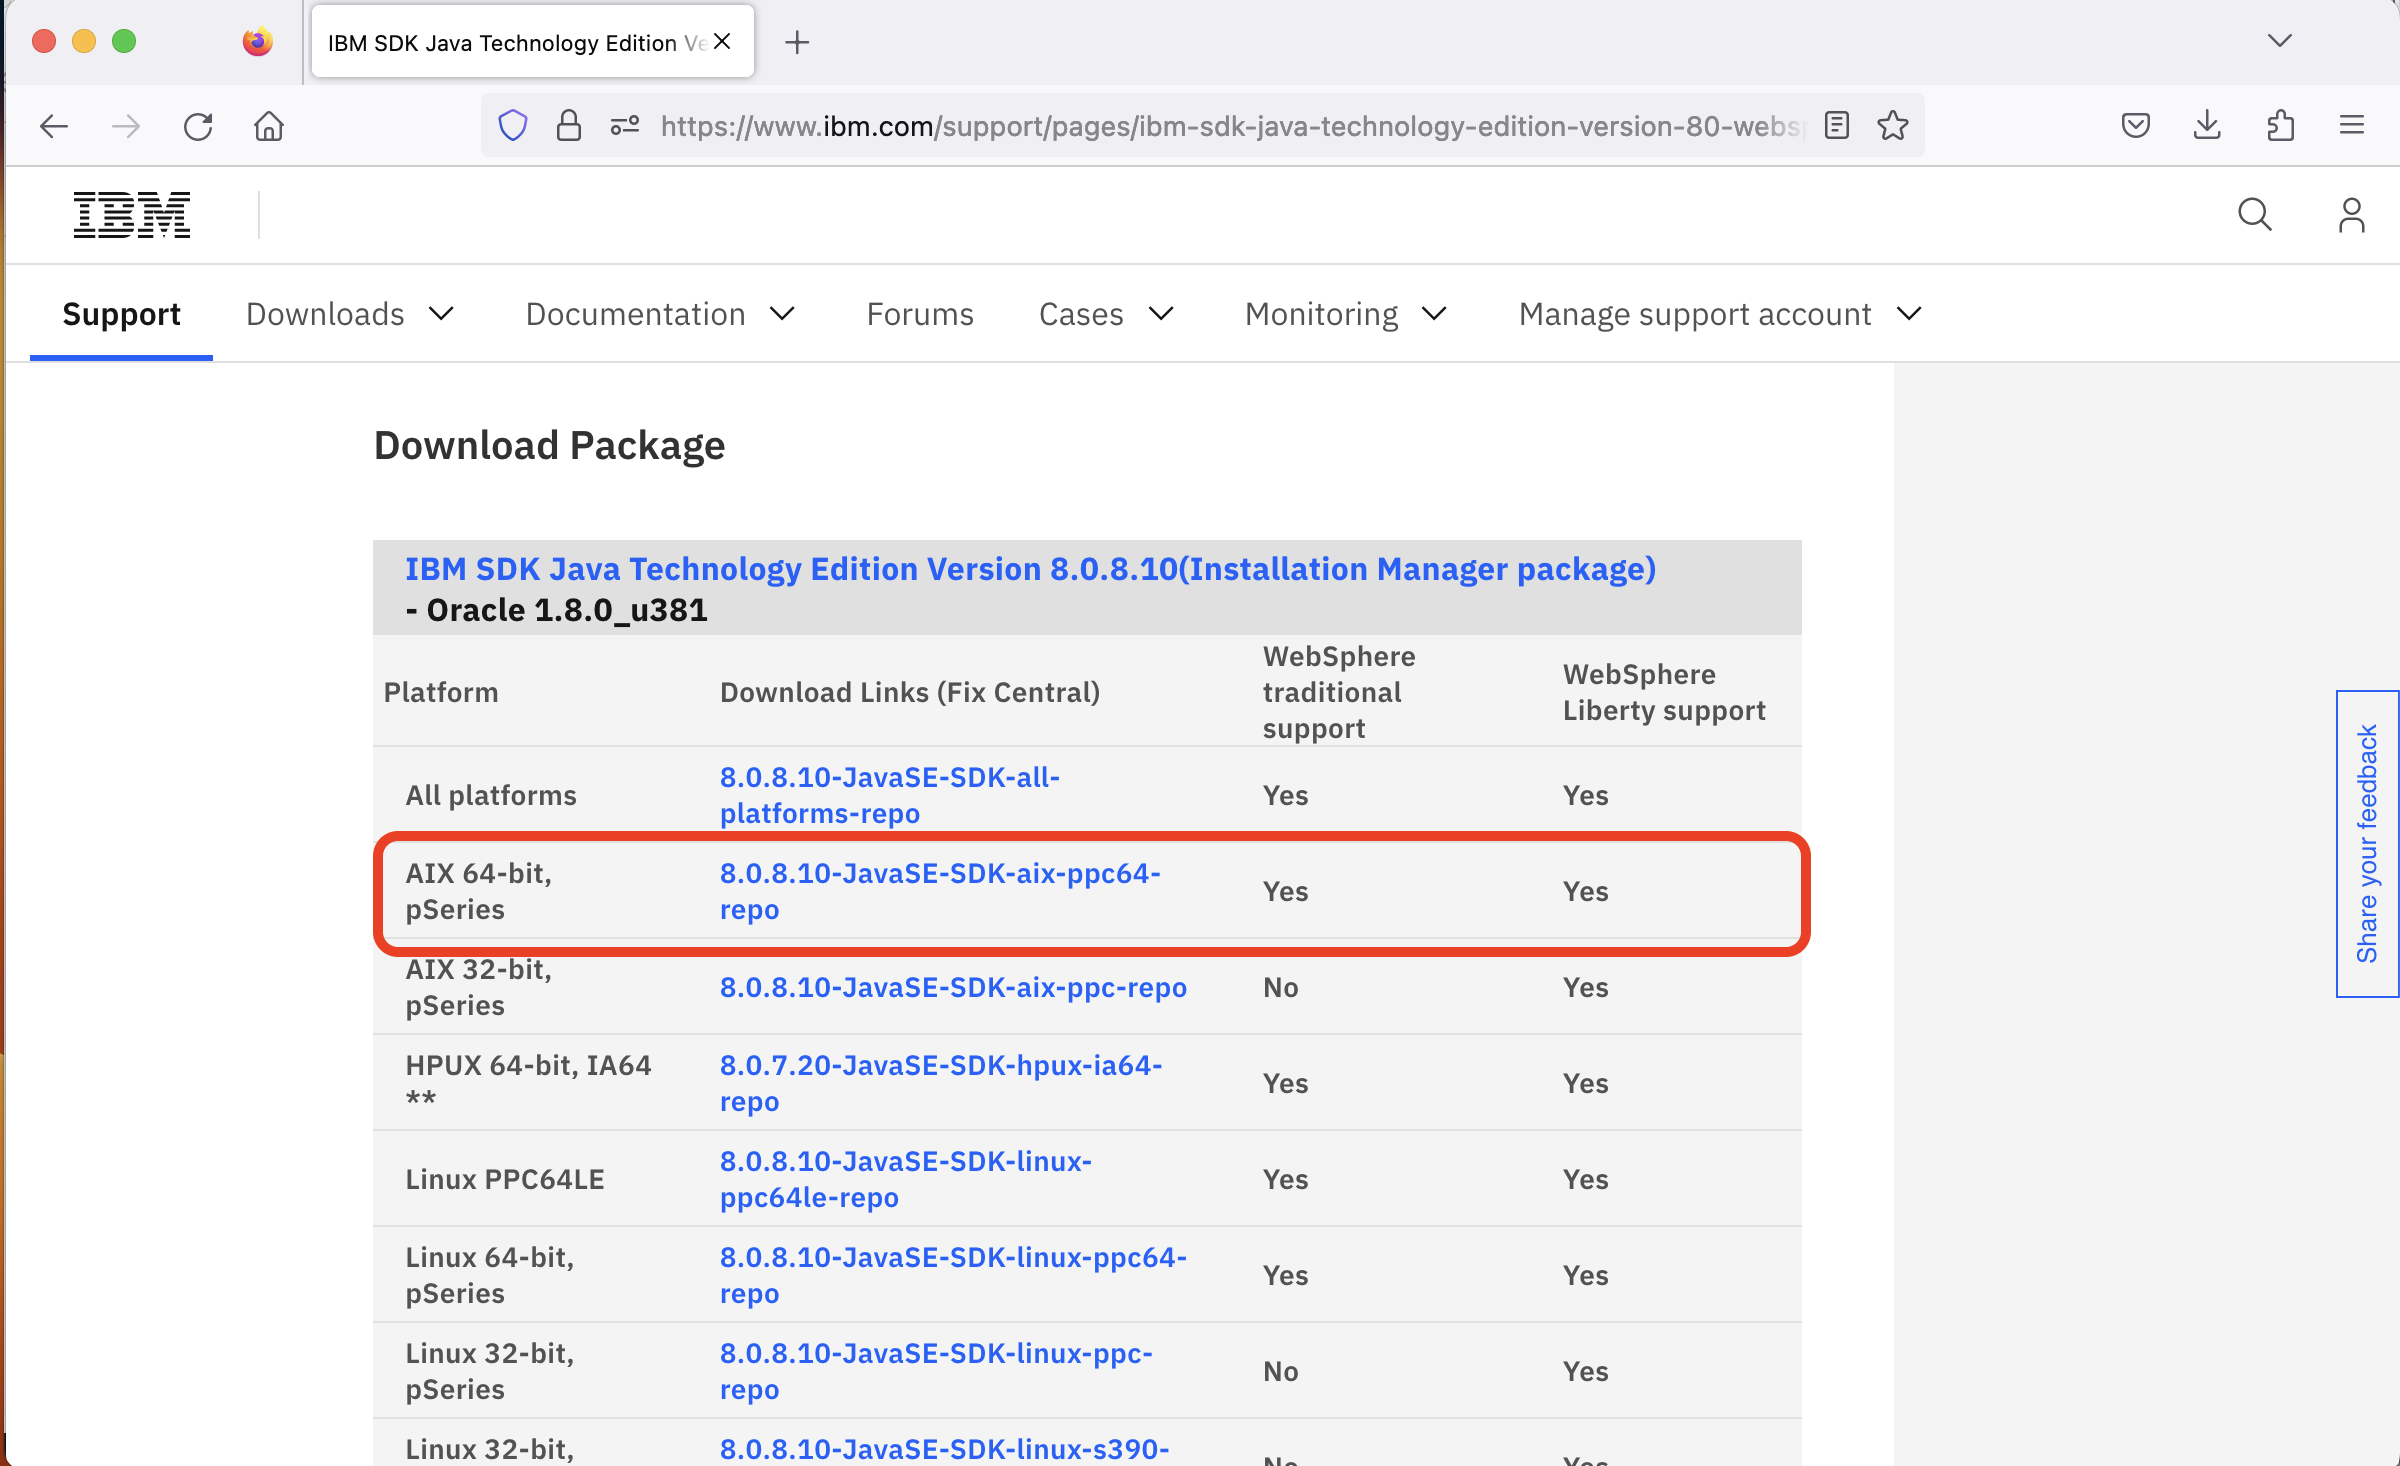Image resolution: width=2400 pixels, height=1466 pixels.
Task: Open the reader view icon in address bar
Action: point(1837,125)
